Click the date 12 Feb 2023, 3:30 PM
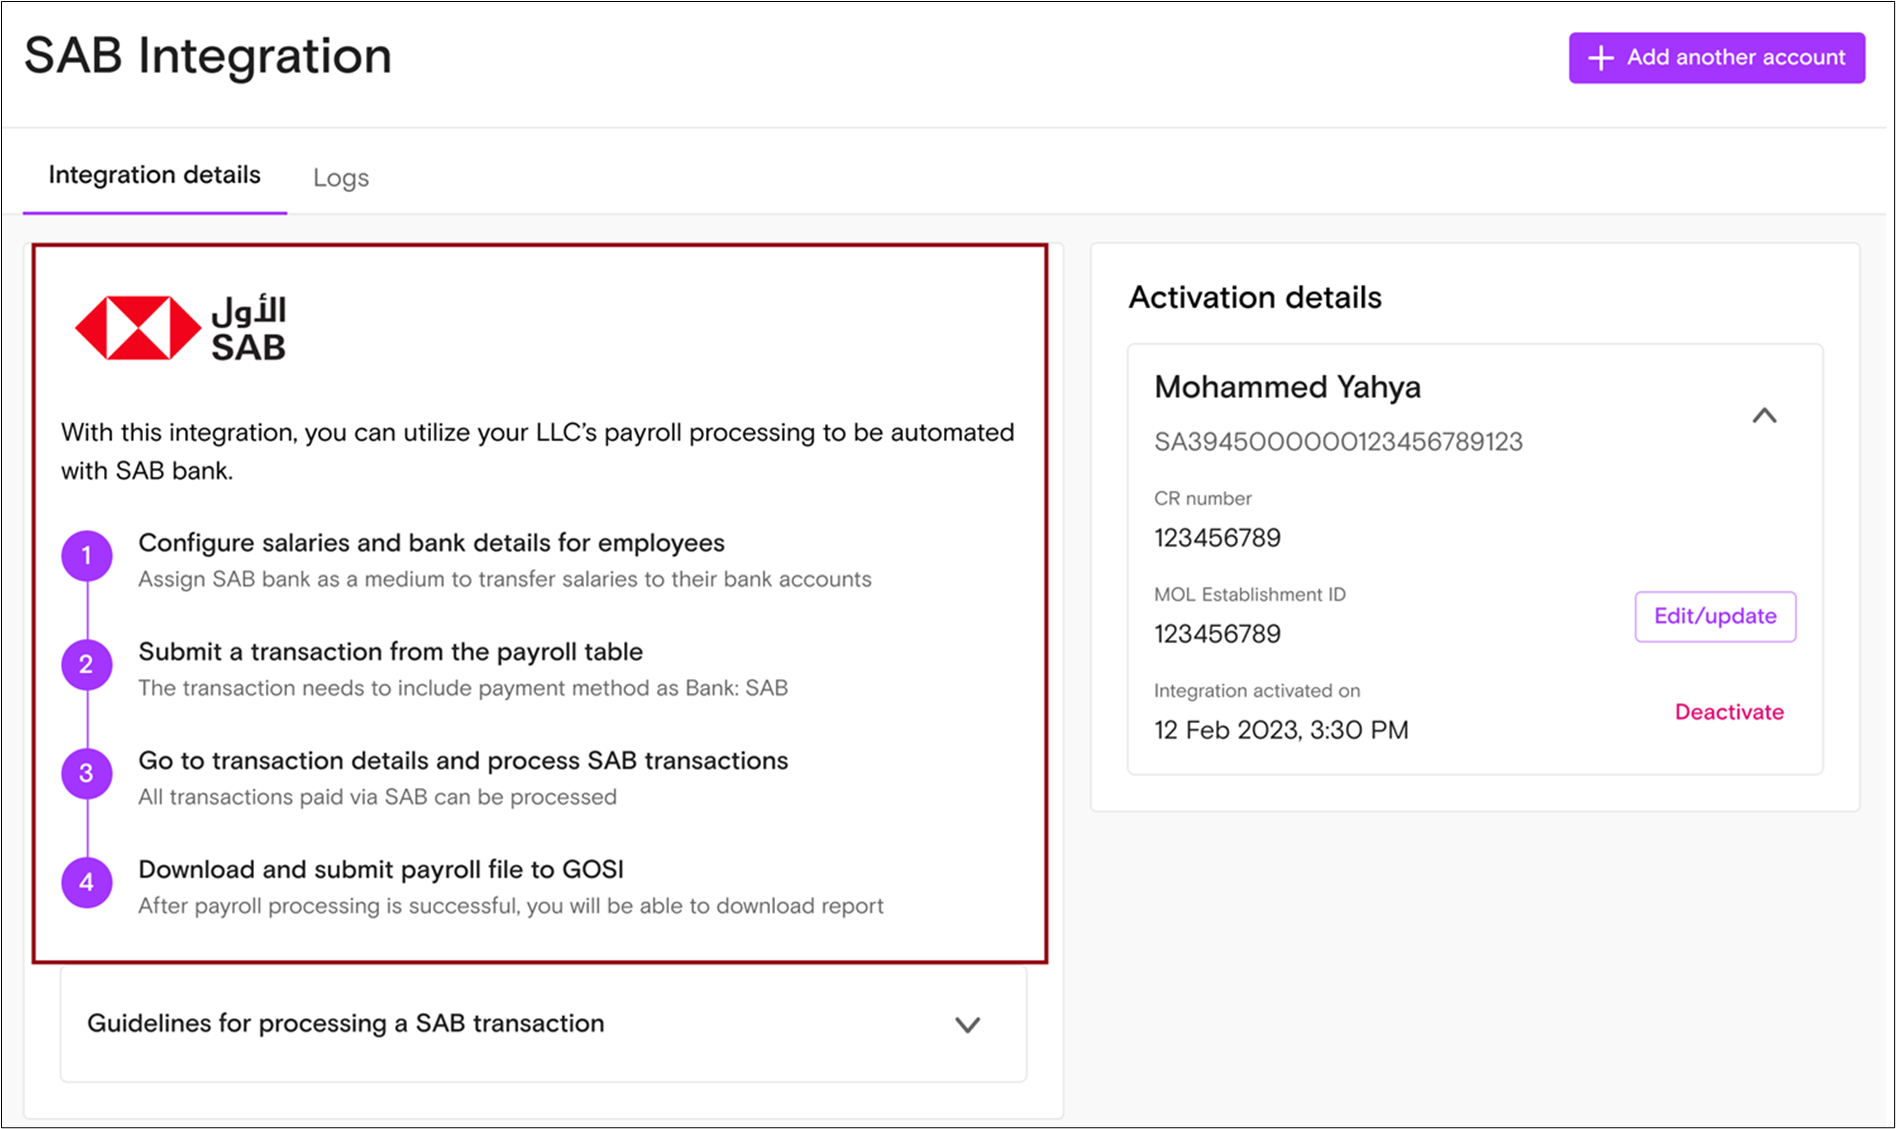The height and width of the screenshot is (1129, 1896). 1281,730
